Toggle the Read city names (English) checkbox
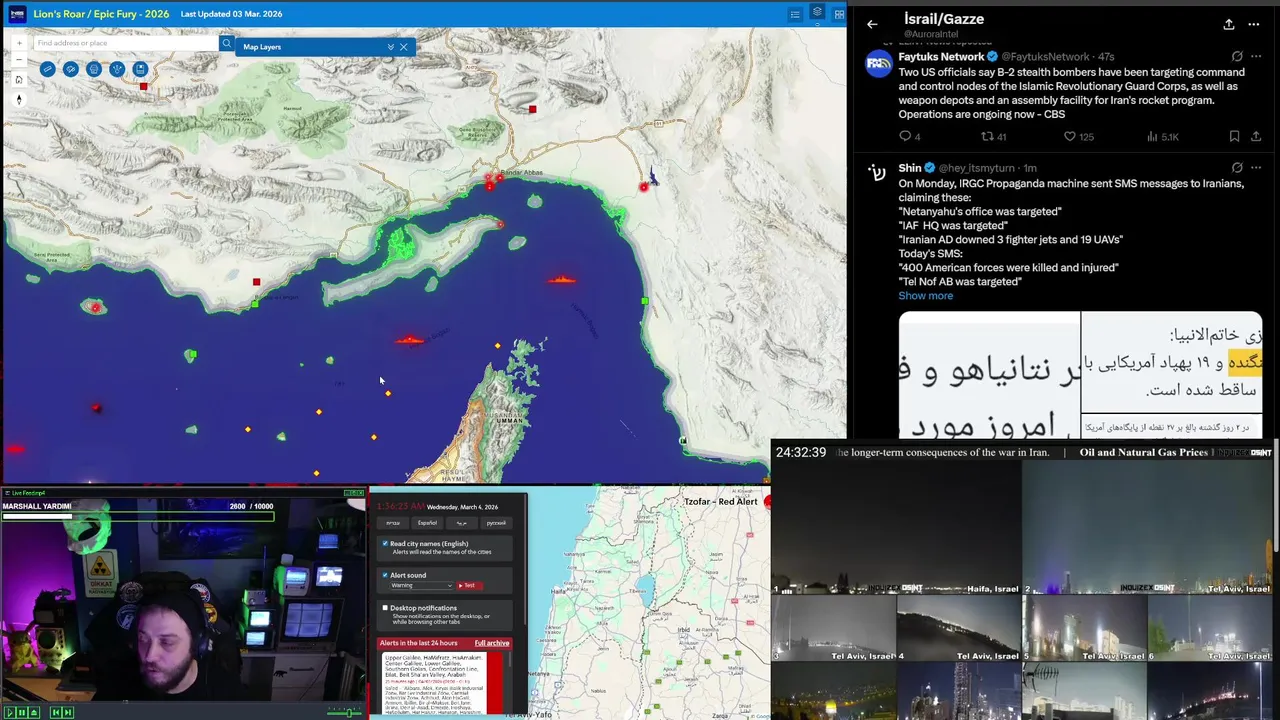 [385, 543]
